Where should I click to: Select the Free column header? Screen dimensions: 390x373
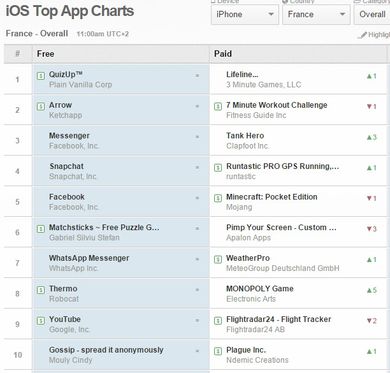tap(46, 54)
